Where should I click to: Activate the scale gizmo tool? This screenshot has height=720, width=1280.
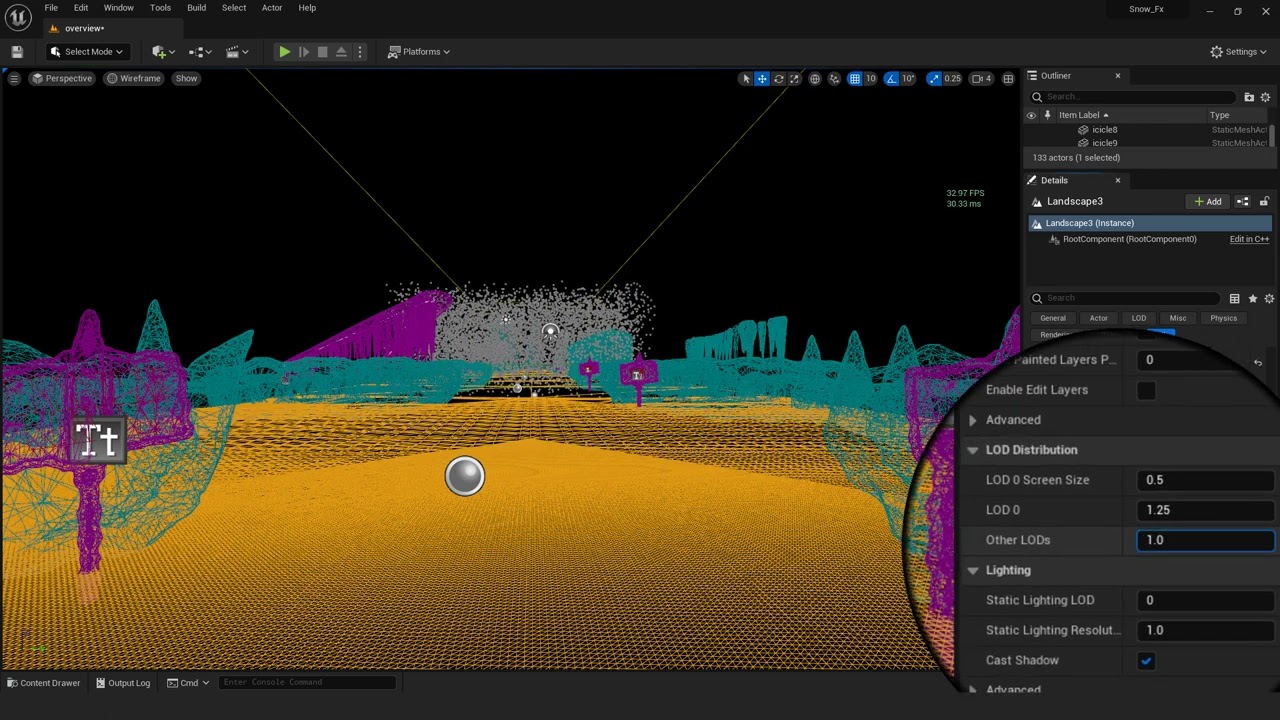(795, 79)
